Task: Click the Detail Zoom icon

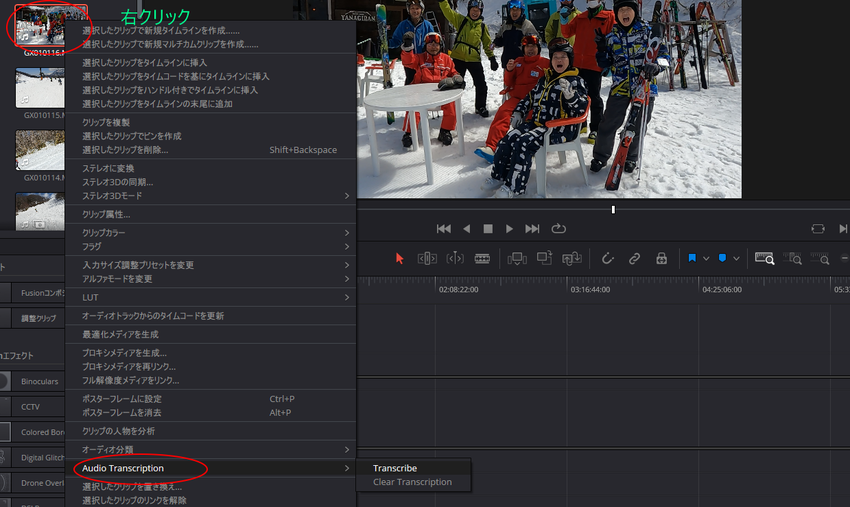Action: 793,258
